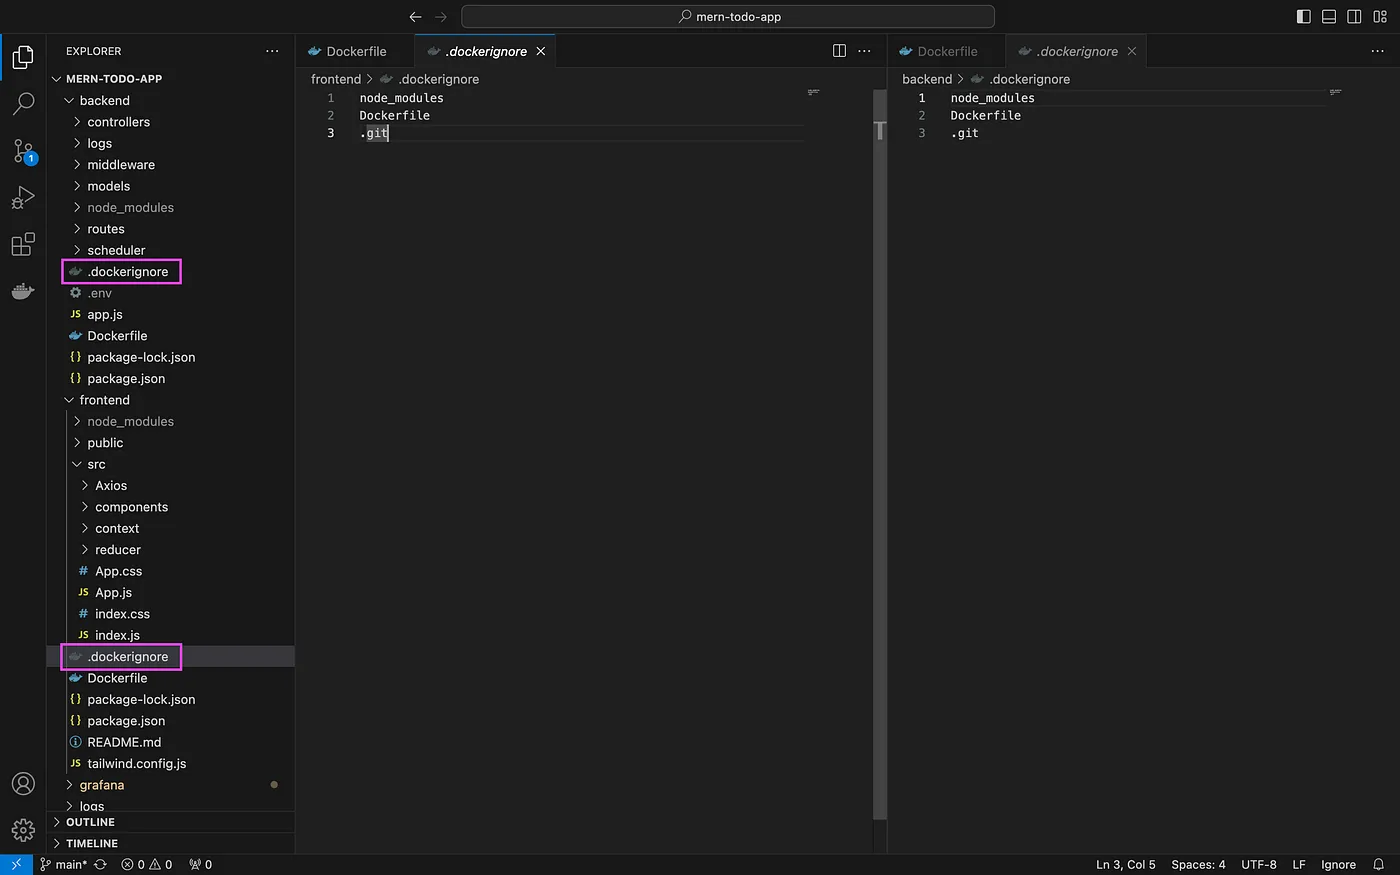Image resolution: width=1400 pixels, height=875 pixels.
Task: Open the Search view in activity bar
Action: [x=23, y=104]
